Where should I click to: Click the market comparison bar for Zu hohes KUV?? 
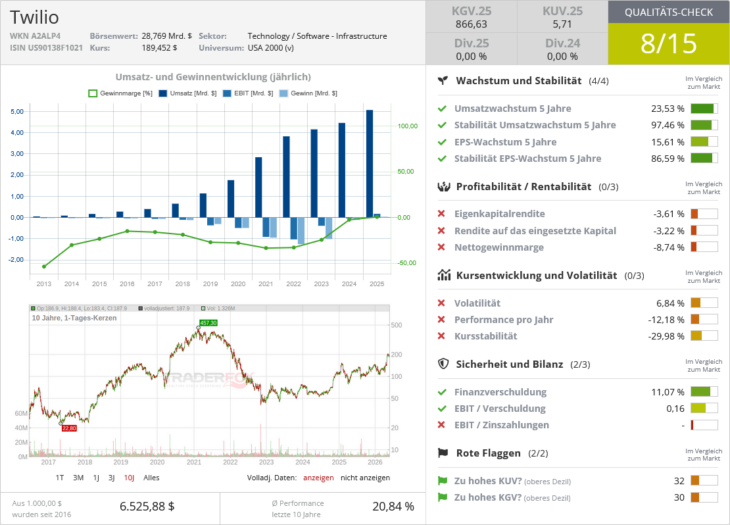coord(704,481)
